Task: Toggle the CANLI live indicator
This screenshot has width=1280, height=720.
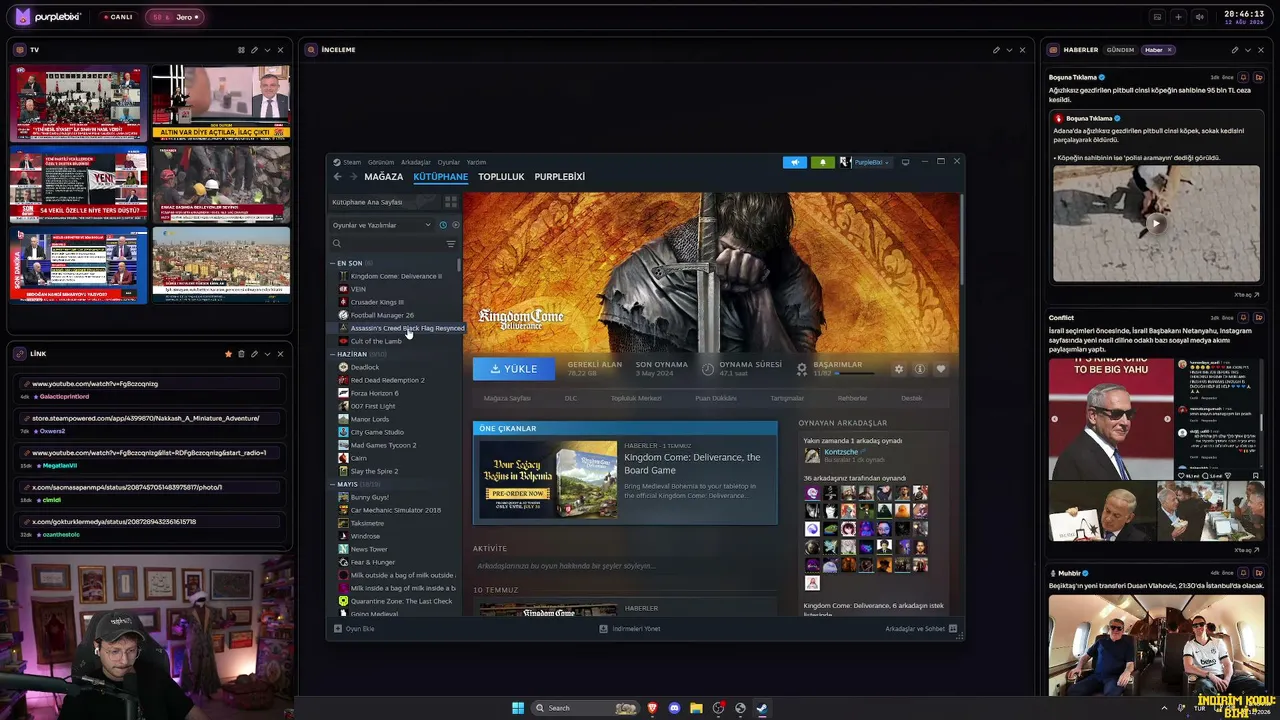Action: [x=118, y=17]
